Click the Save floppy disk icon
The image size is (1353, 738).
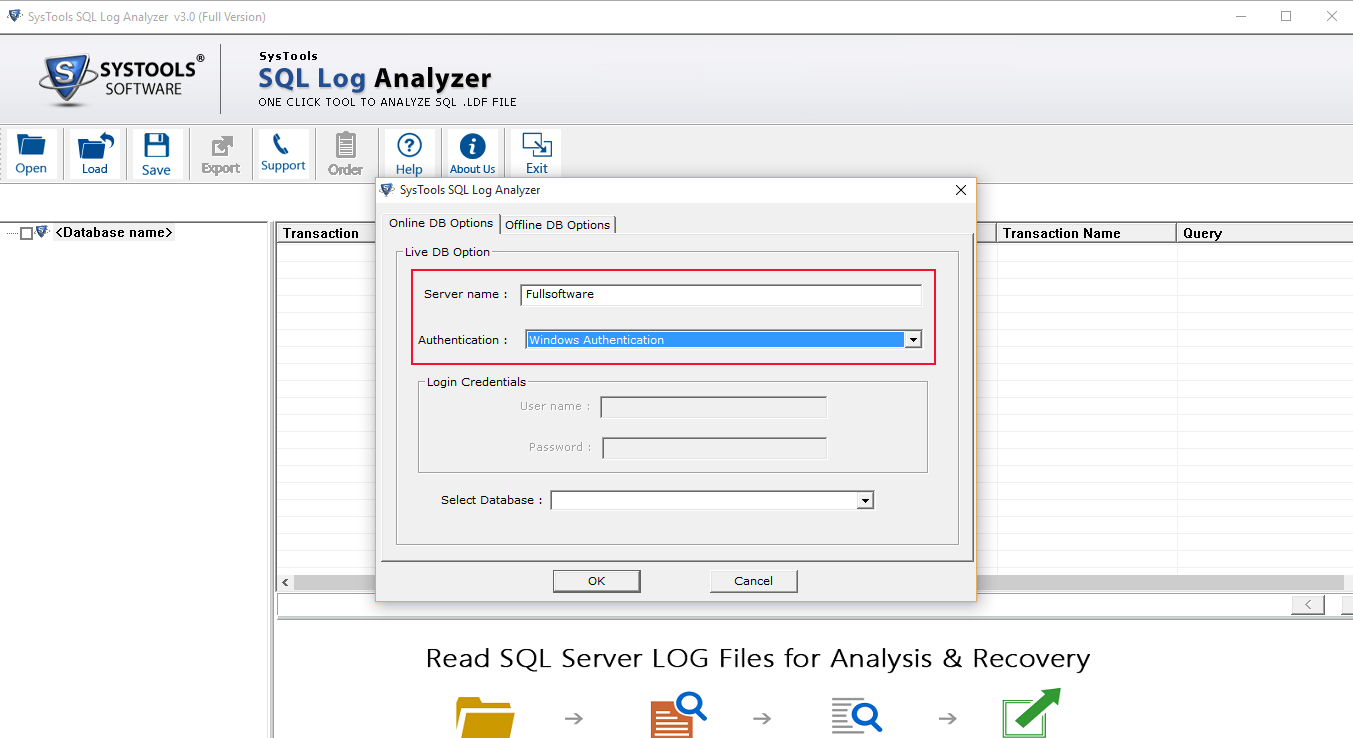(x=156, y=154)
